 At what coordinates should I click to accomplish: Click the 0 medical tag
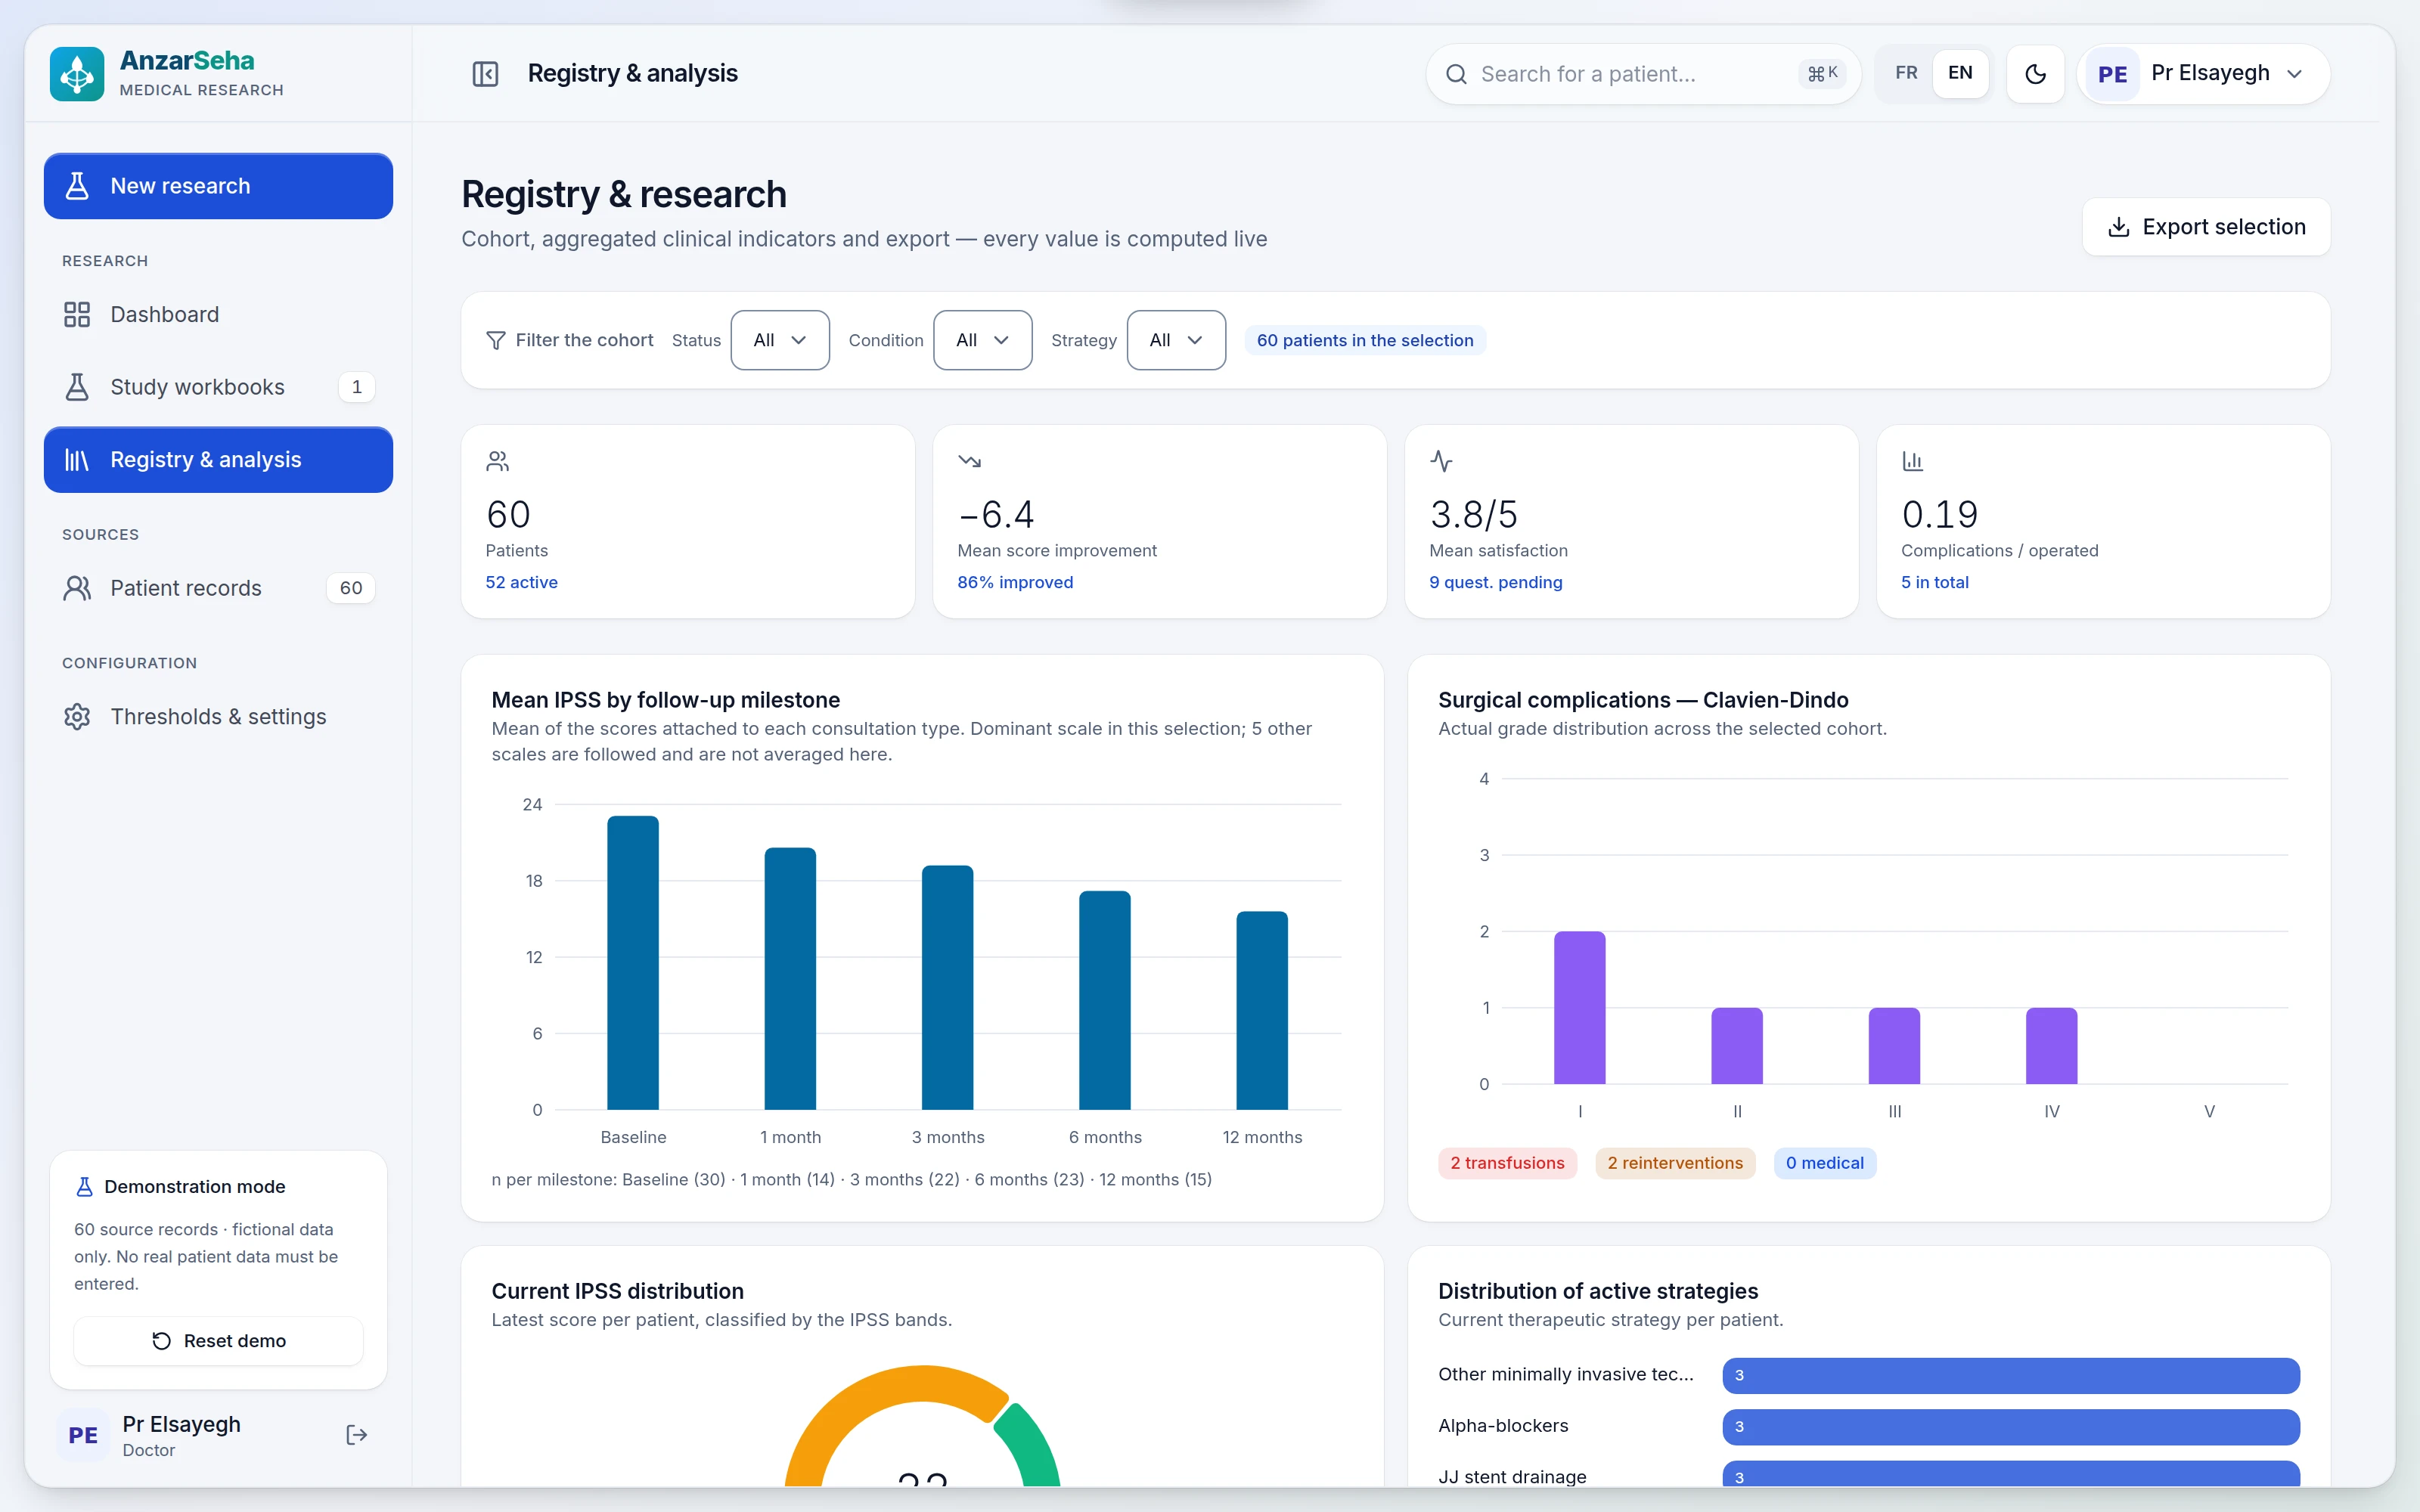point(1825,1163)
